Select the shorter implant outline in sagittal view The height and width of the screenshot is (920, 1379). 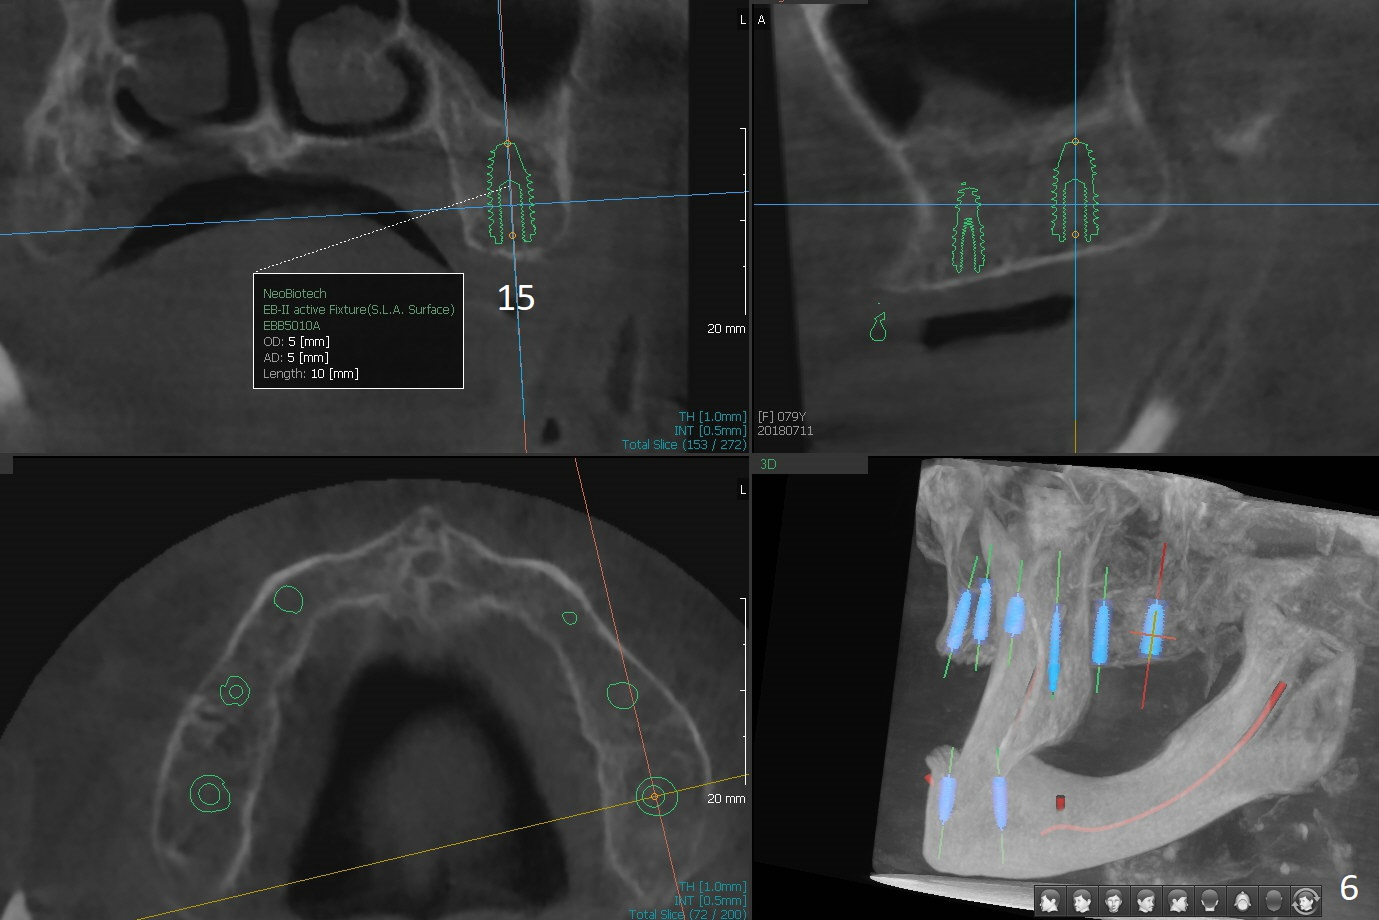tap(965, 230)
